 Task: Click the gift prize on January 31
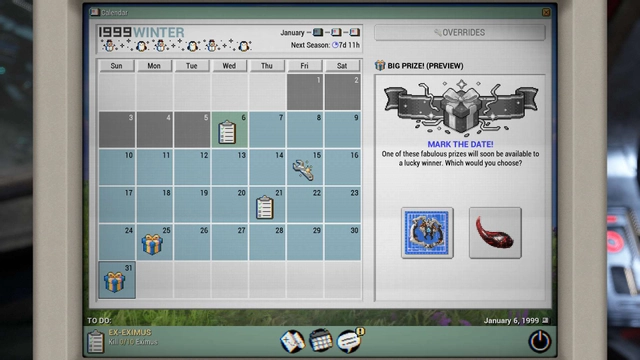point(114,282)
